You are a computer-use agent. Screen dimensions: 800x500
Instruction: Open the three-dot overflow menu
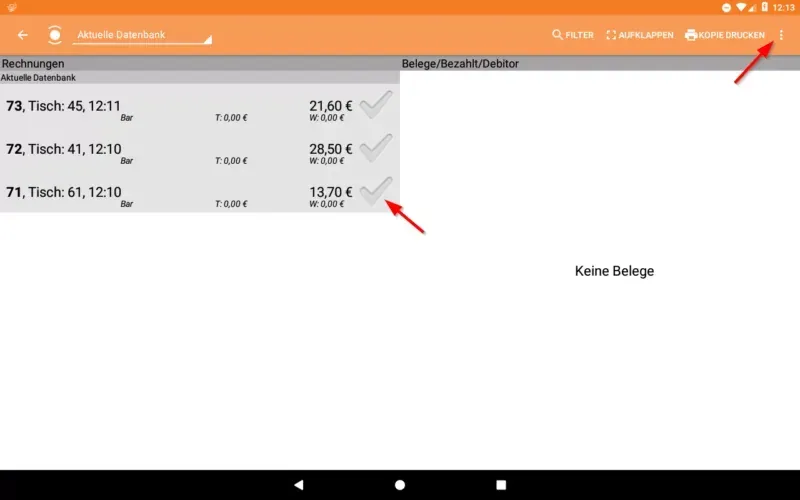pyautogui.click(x=781, y=35)
